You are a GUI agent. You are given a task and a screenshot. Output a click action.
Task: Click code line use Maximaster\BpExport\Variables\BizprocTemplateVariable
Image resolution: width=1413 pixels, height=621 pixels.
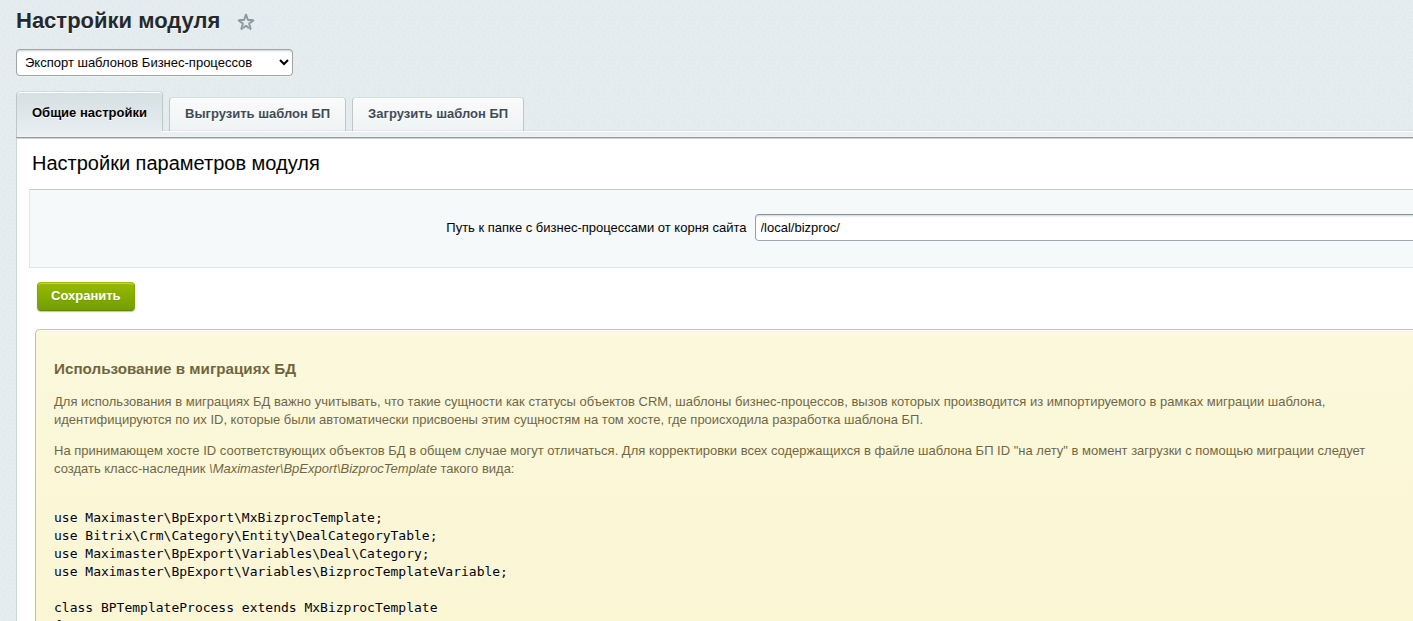[x=281, y=572]
